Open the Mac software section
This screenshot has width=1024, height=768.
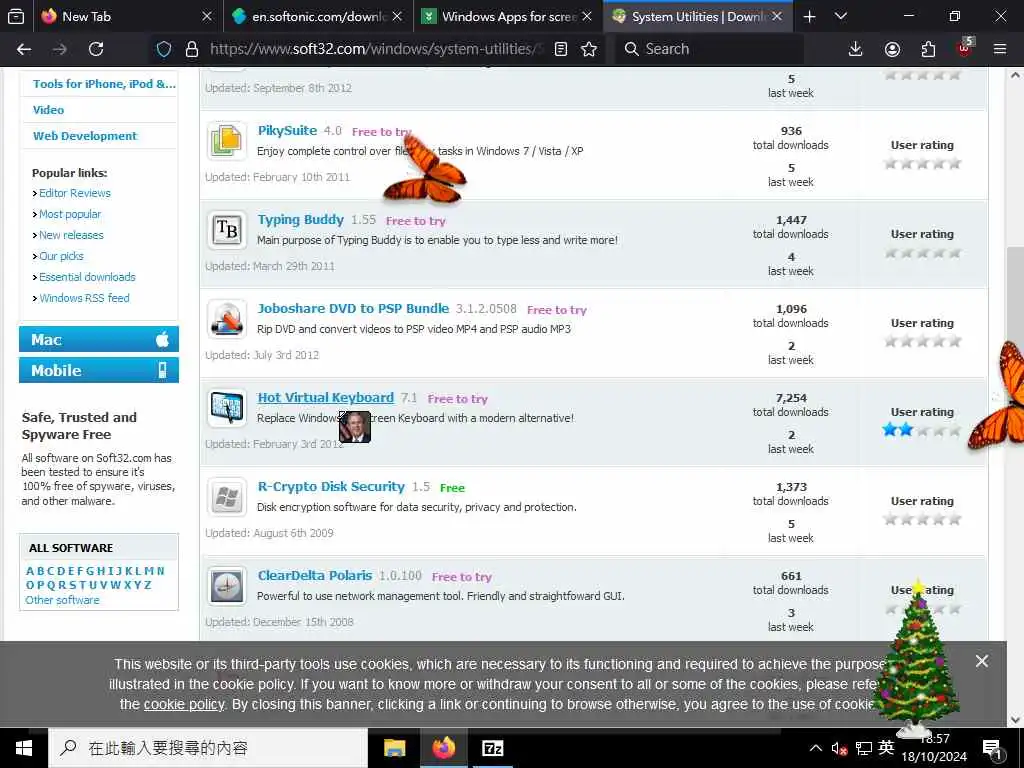(99, 340)
